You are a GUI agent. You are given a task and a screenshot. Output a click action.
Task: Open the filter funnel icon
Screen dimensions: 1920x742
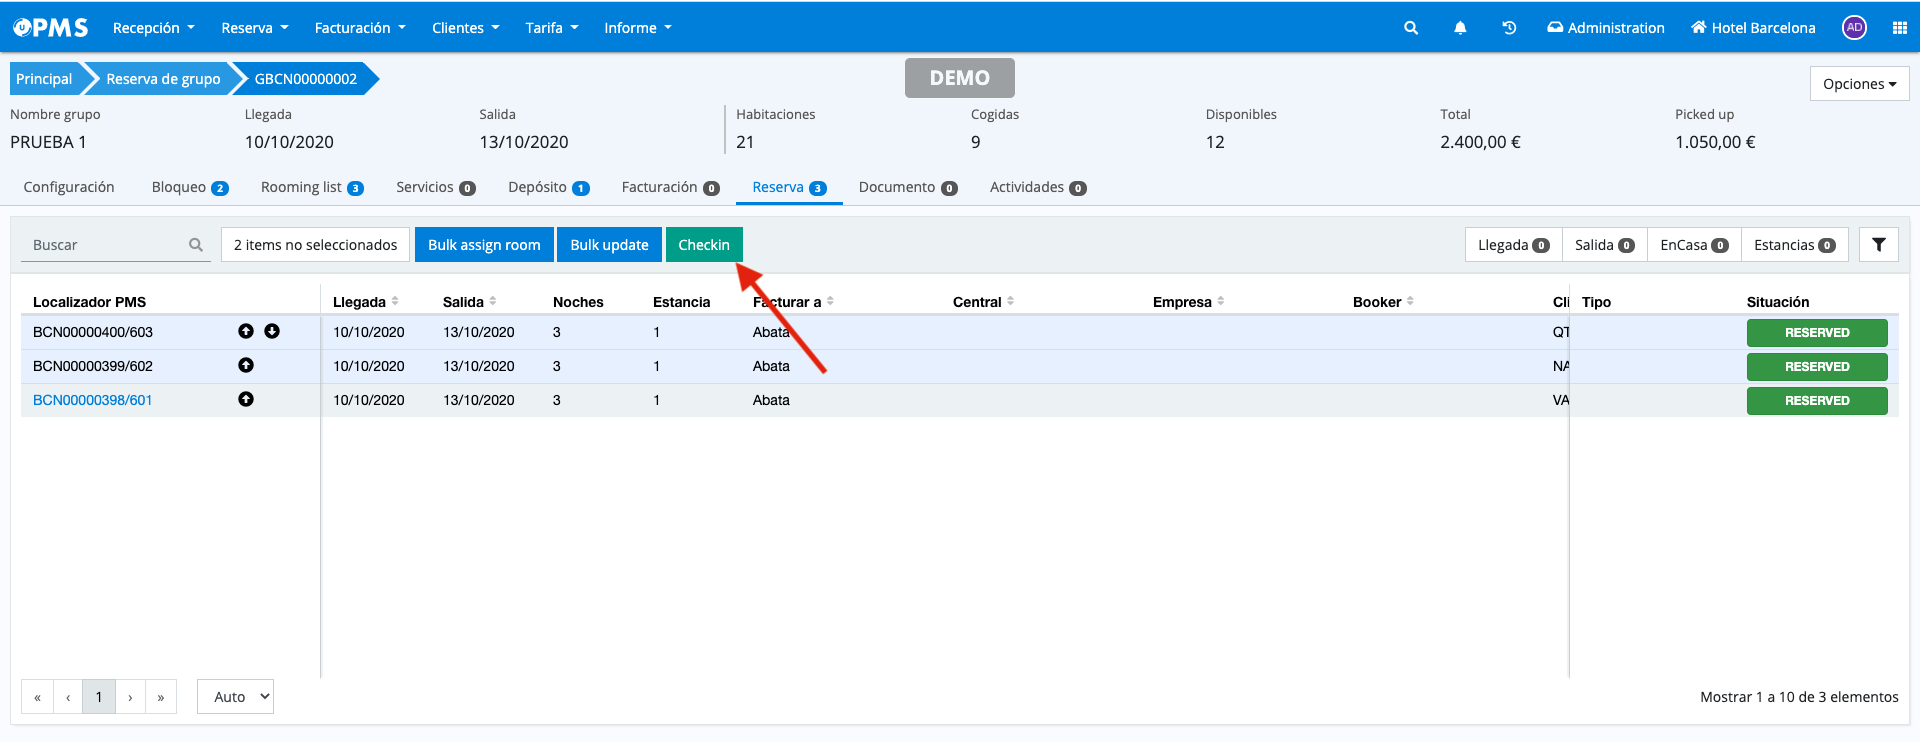(1879, 245)
